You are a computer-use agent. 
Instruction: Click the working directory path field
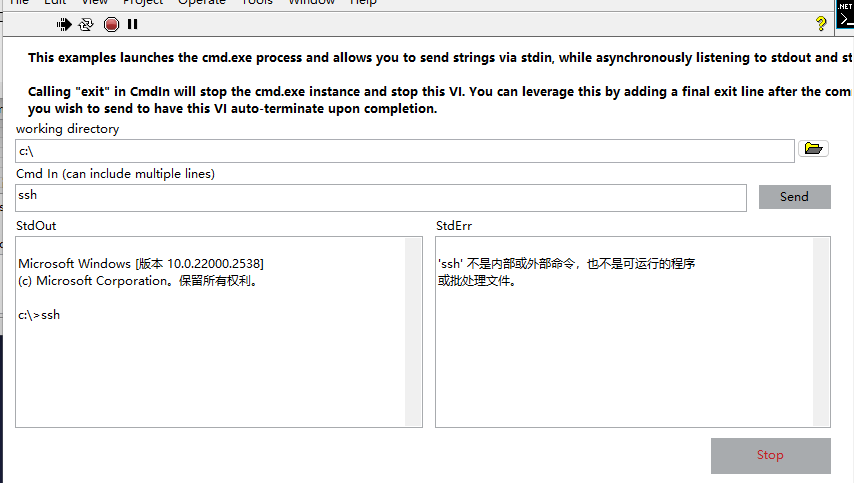(x=405, y=151)
